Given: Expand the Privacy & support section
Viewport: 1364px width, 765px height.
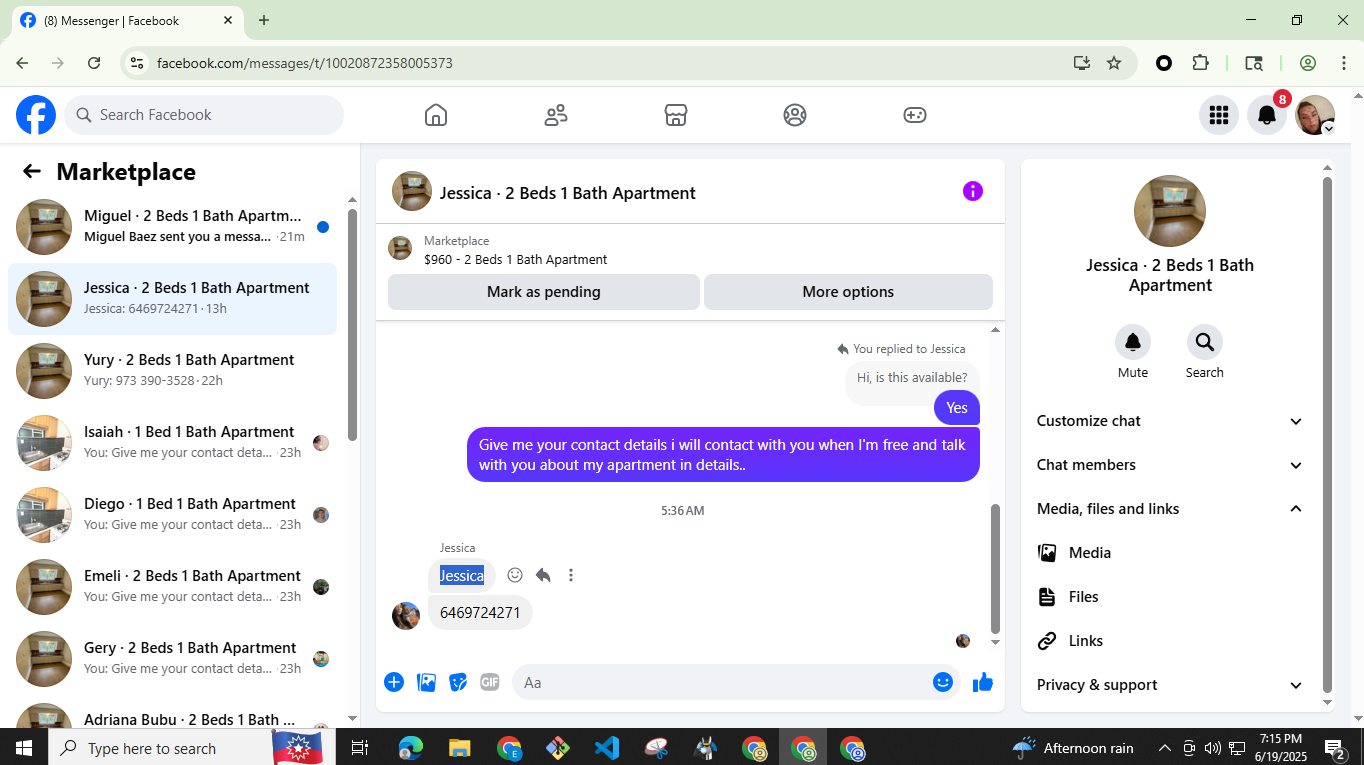Looking at the screenshot, I should [x=1170, y=685].
